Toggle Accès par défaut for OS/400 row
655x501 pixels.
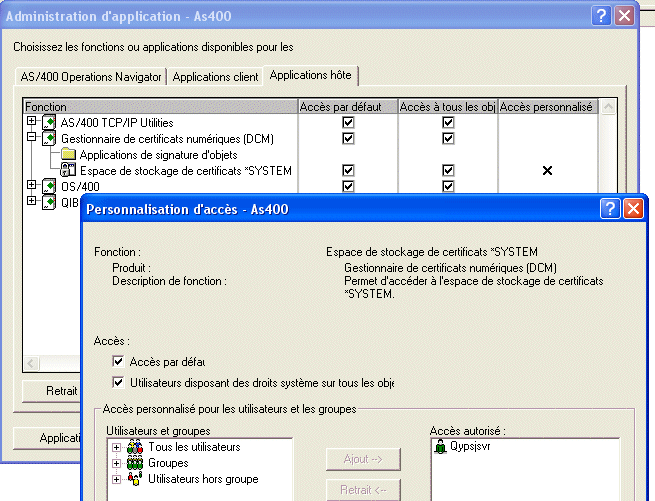[348, 186]
